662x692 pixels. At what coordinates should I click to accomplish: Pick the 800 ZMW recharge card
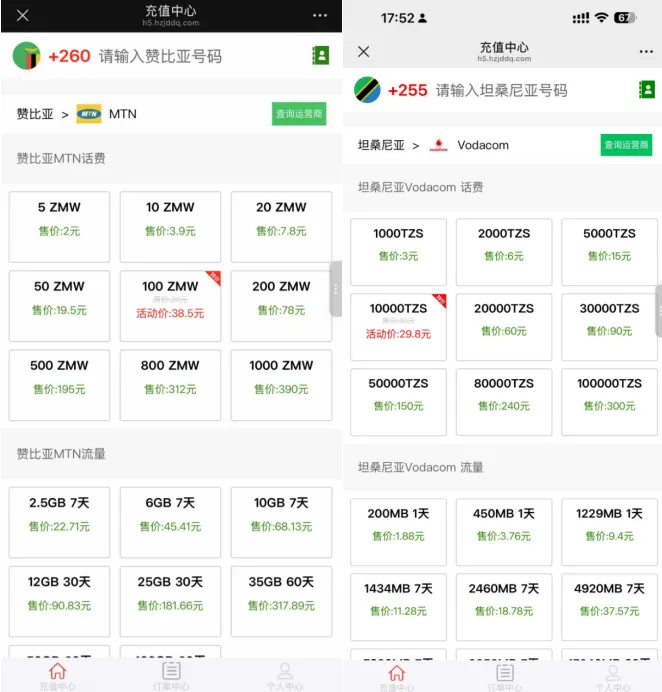coord(170,385)
